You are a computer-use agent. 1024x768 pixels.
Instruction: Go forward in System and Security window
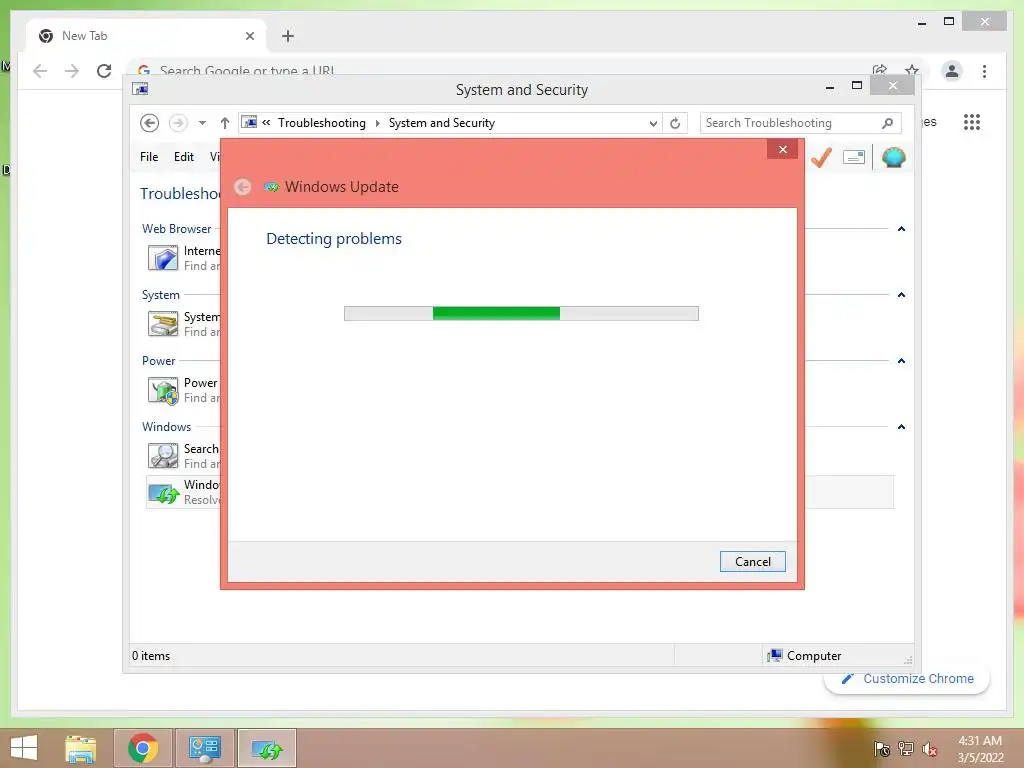click(x=178, y=123)
